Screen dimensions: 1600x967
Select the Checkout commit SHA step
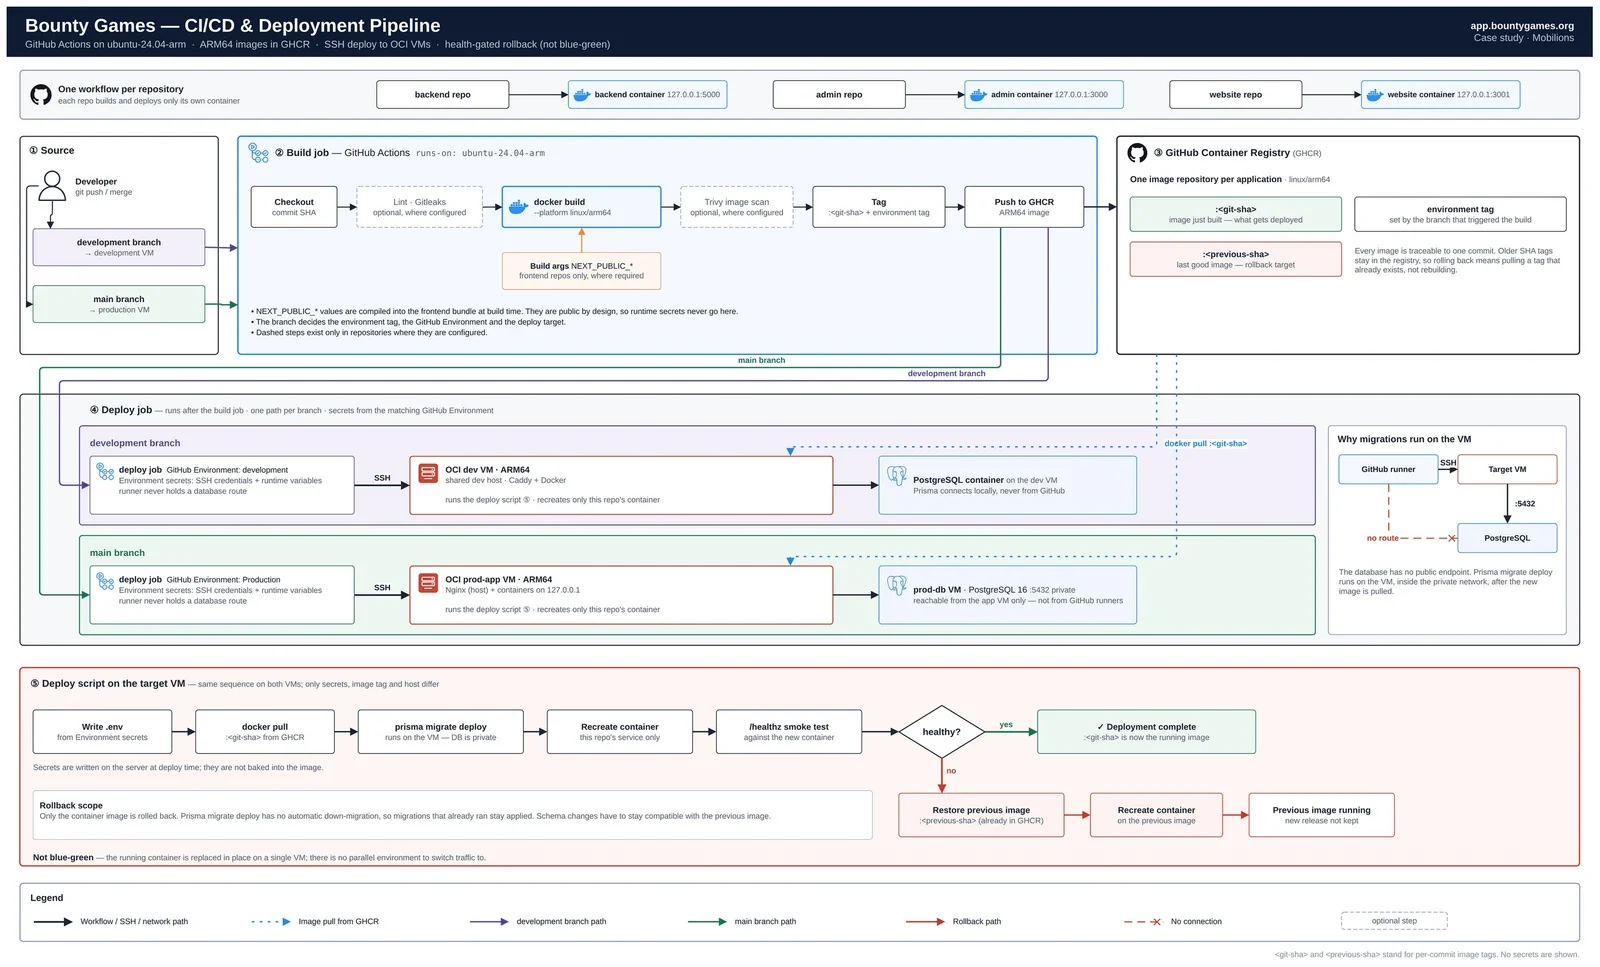294,207
